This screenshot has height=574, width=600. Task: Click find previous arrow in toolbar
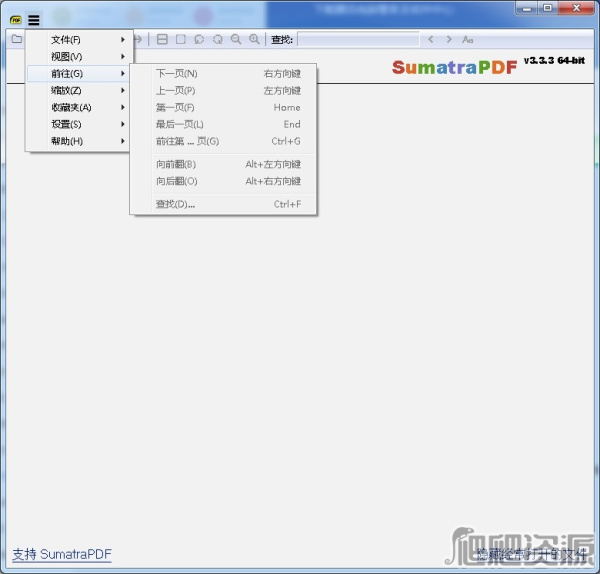point(431,40)
